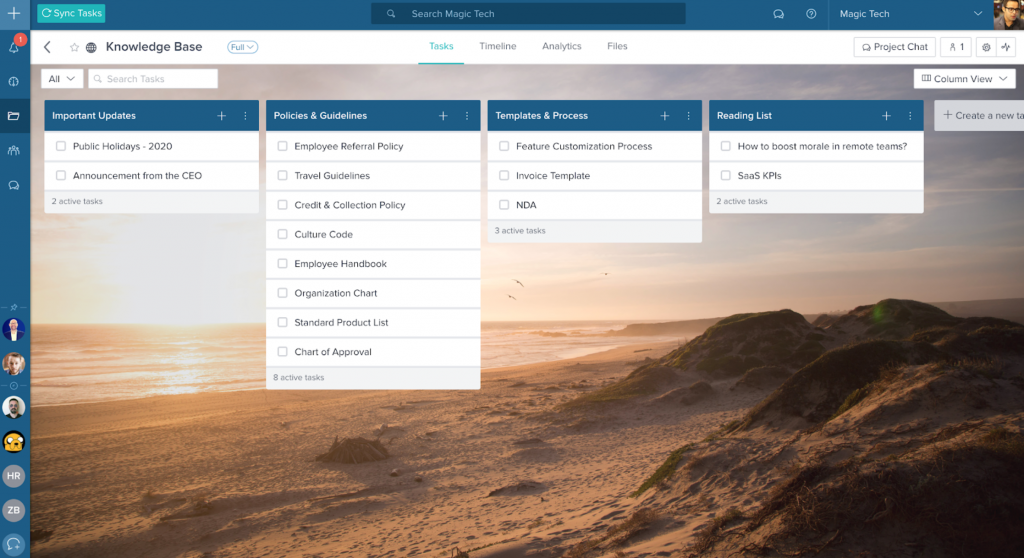Check NDA task checkbox

coord(504,205)
